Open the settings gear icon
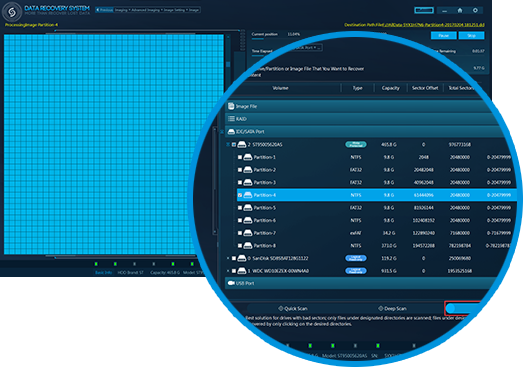524x368 pixels. coord(475,10)
